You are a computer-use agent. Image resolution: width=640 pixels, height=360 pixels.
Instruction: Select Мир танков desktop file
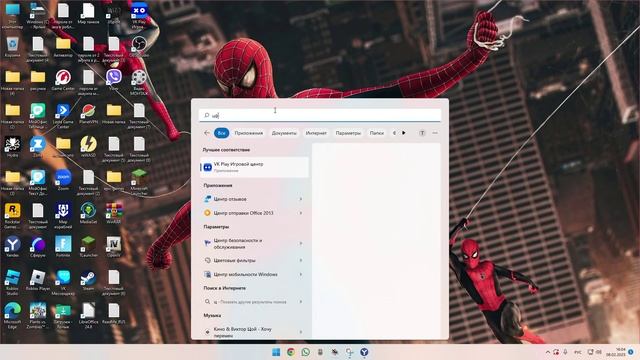pyautogui.click(x=88, y=13)
